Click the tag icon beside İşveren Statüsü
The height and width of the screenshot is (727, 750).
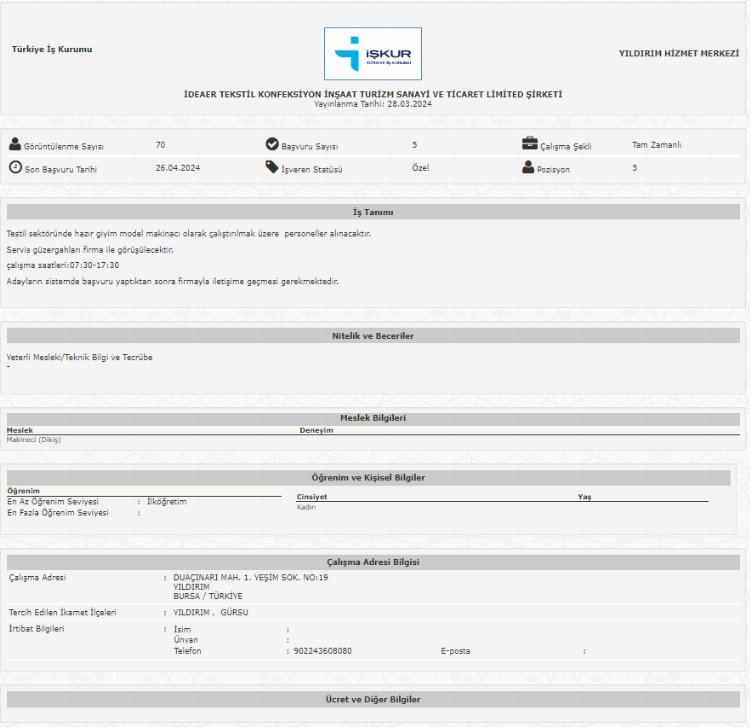272,167
